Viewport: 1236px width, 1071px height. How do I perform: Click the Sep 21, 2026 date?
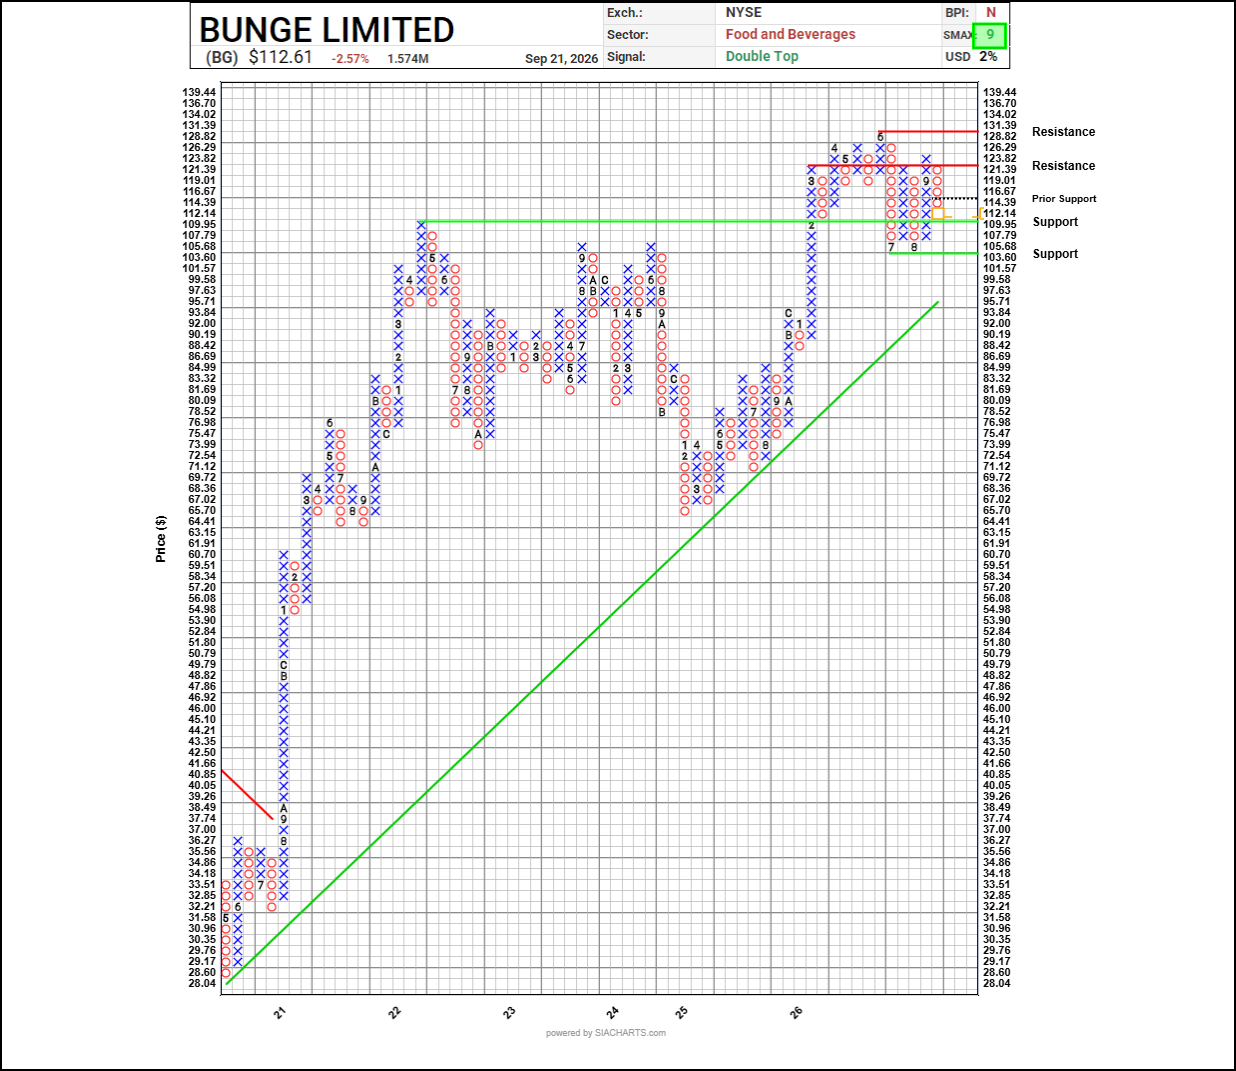(x=561, y=59)
